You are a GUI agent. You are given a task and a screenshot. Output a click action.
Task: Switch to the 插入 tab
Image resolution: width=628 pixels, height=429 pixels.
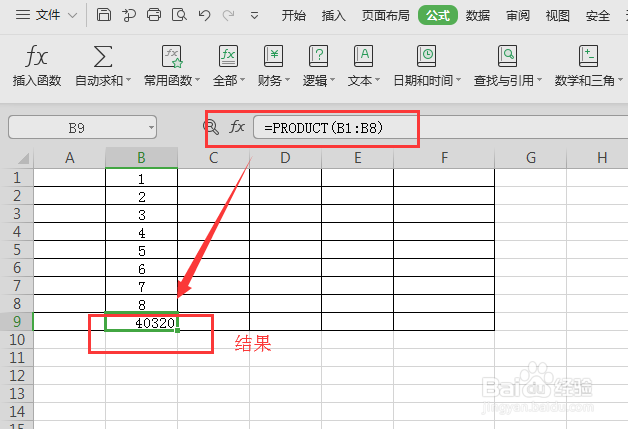point(333,16)
